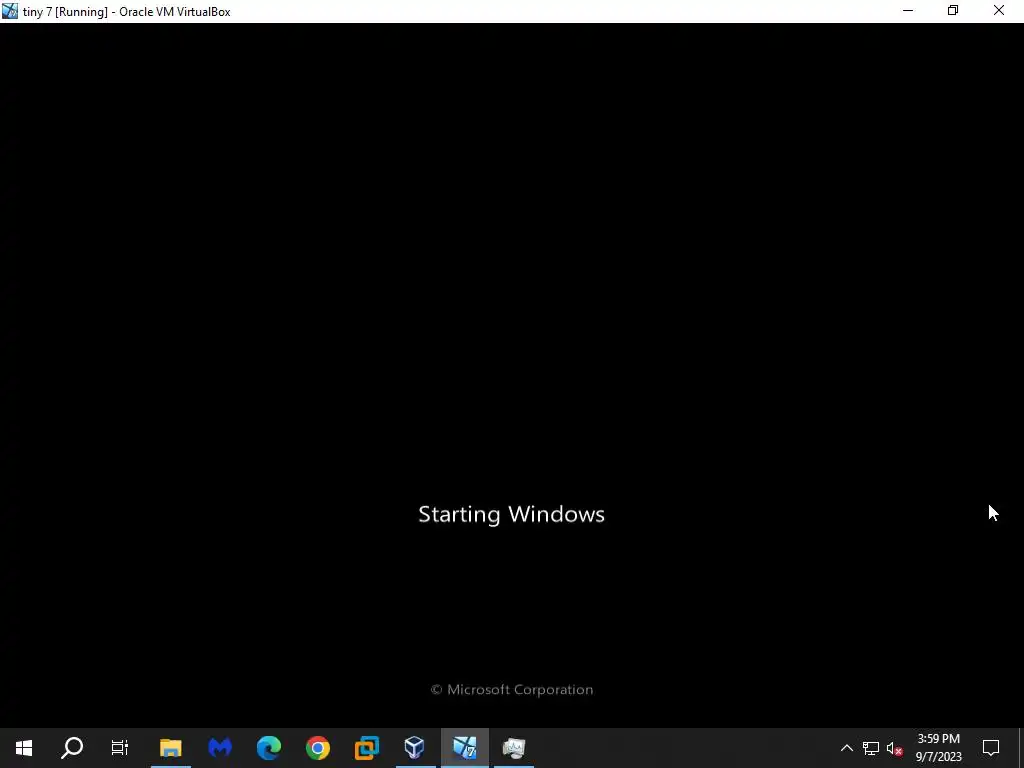Screen dimensions: 1024x768
Task: Minimize the tiny 7 VirtualBox window
Action: pos(908,11)
